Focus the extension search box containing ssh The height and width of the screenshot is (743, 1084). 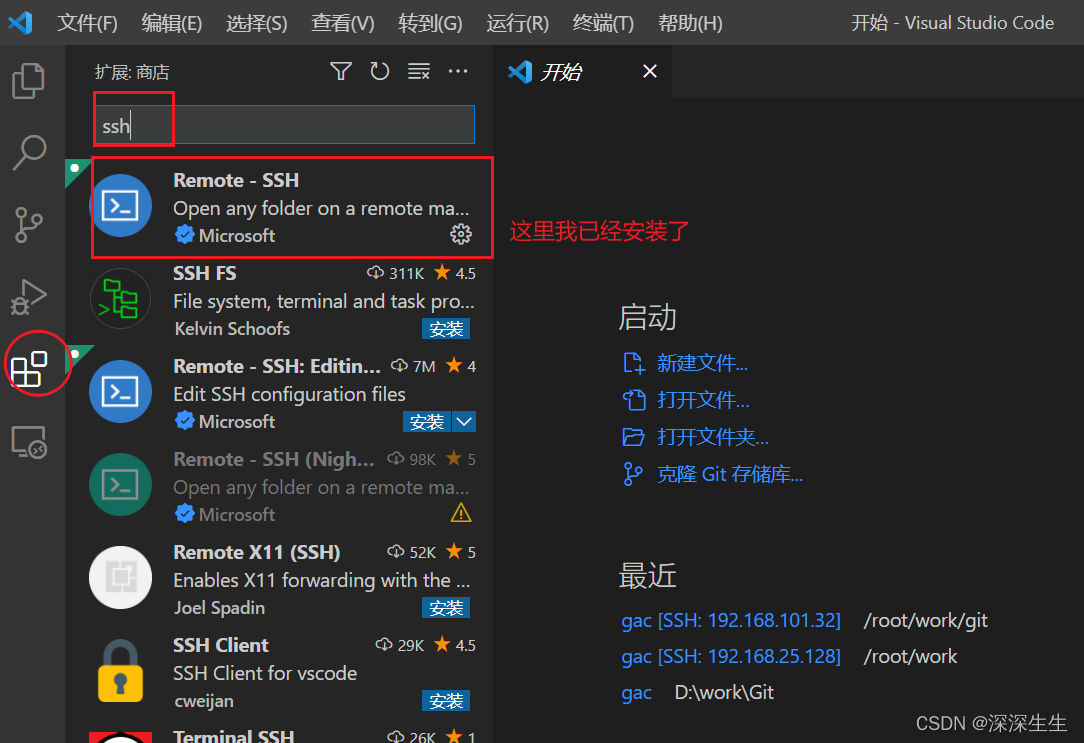pyautogui.click(x=285, y=125)
